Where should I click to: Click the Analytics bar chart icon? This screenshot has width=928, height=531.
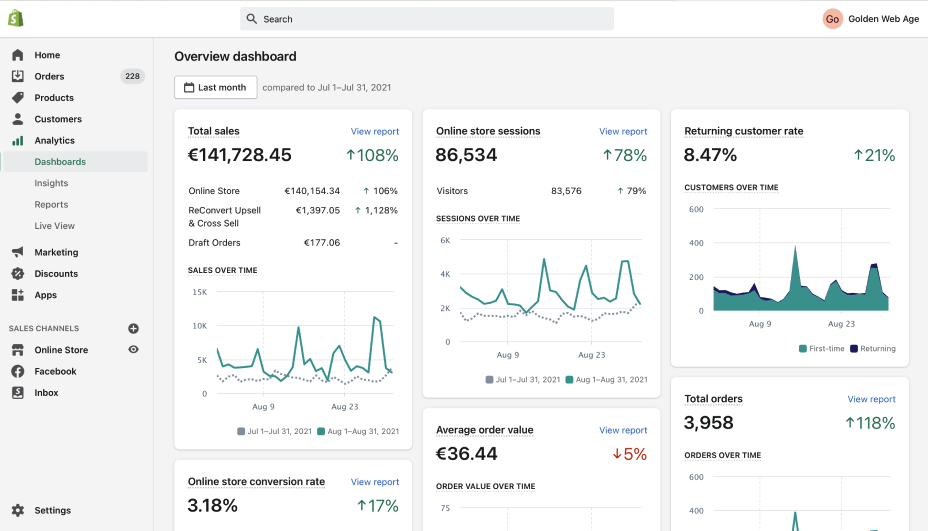pos(18,140)
